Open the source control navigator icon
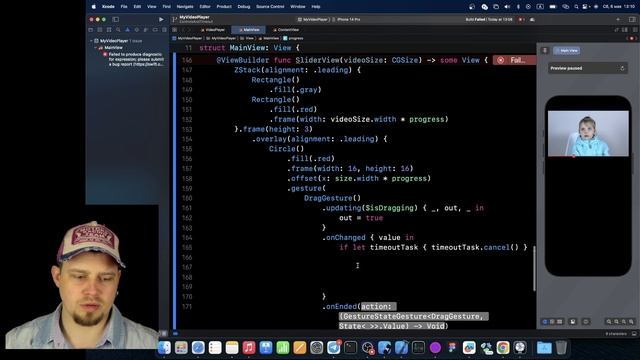 point(100,30)
